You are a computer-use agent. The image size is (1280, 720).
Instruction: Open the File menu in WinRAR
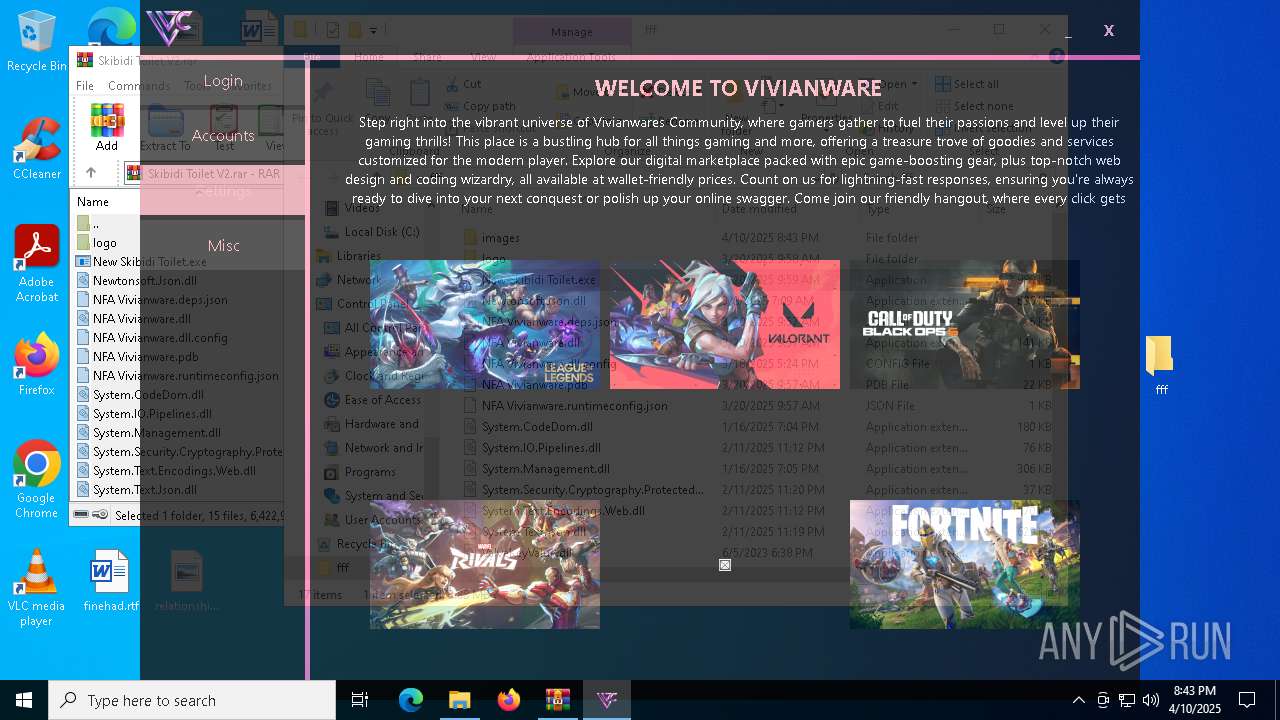pos(85,86)
